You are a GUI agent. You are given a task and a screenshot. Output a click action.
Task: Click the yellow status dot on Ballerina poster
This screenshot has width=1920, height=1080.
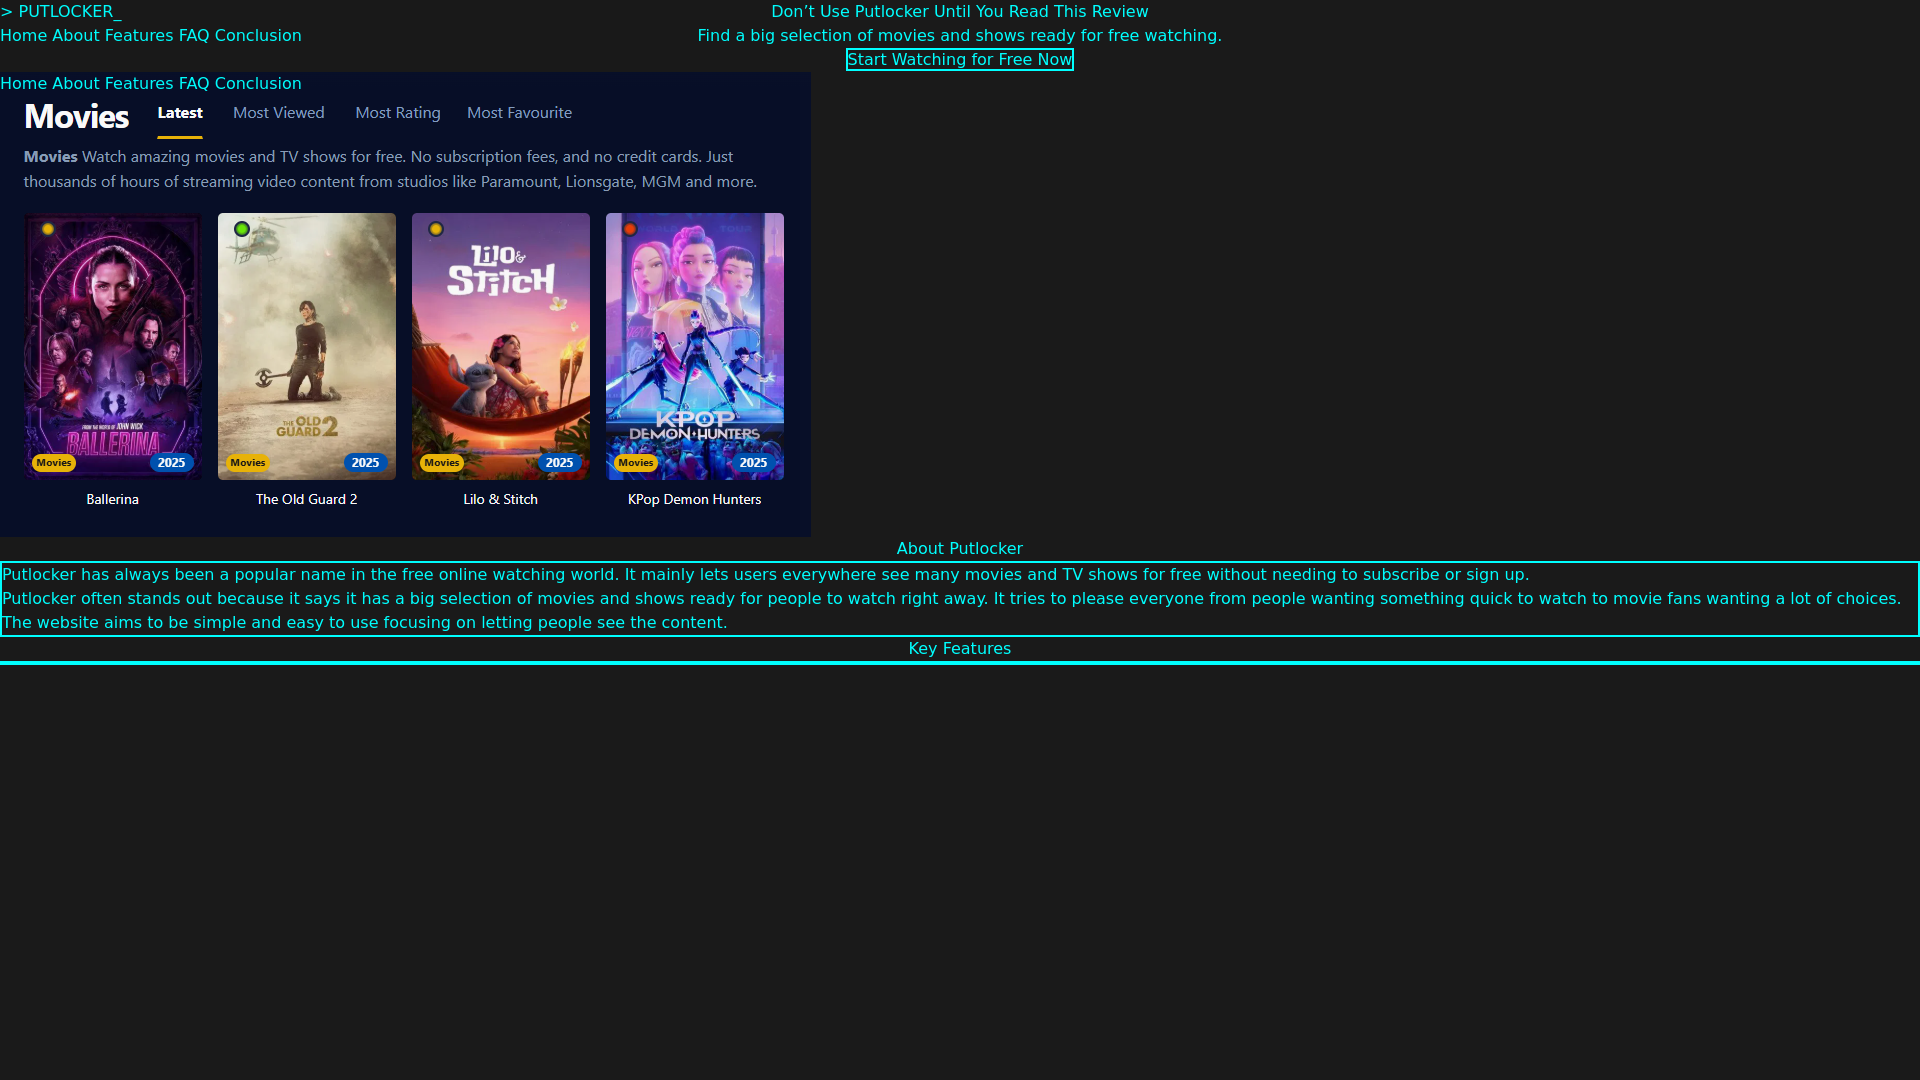(x=48, y=229)
